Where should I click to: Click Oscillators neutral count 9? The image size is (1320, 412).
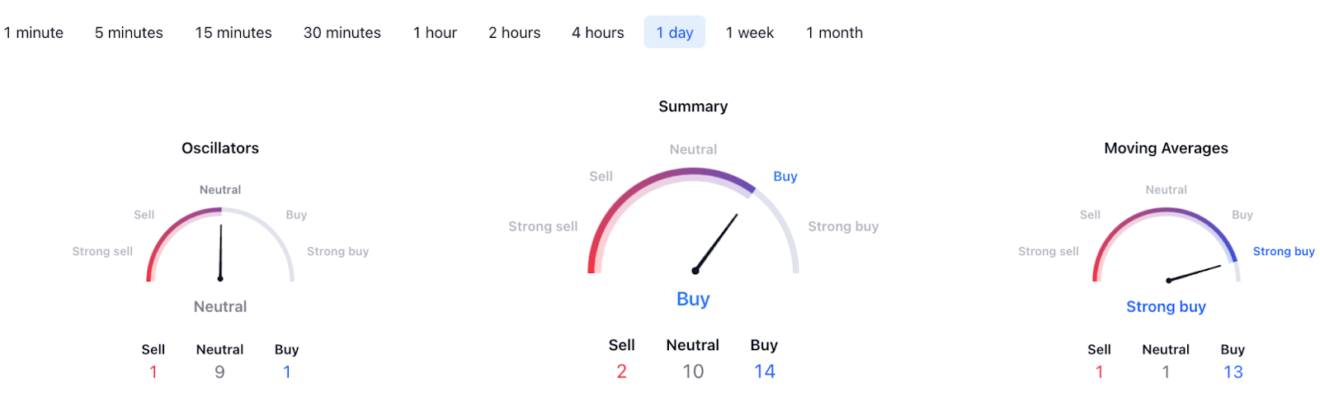point(220,372)
